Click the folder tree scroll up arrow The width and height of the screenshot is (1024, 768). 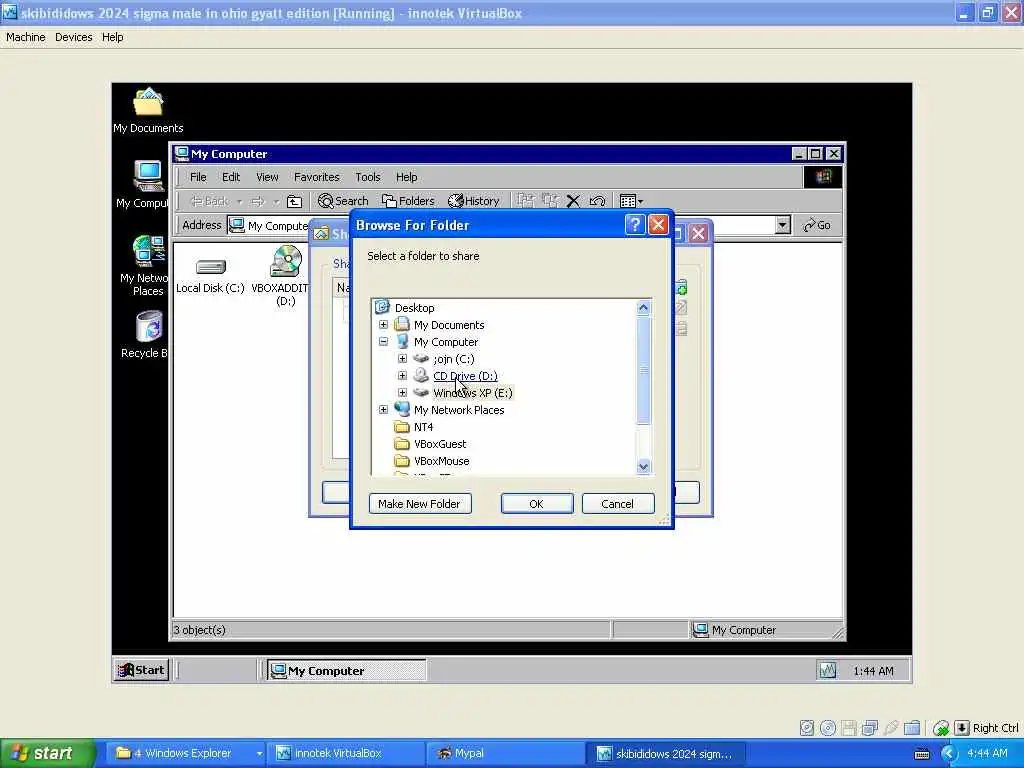click(x=643, y=308)
